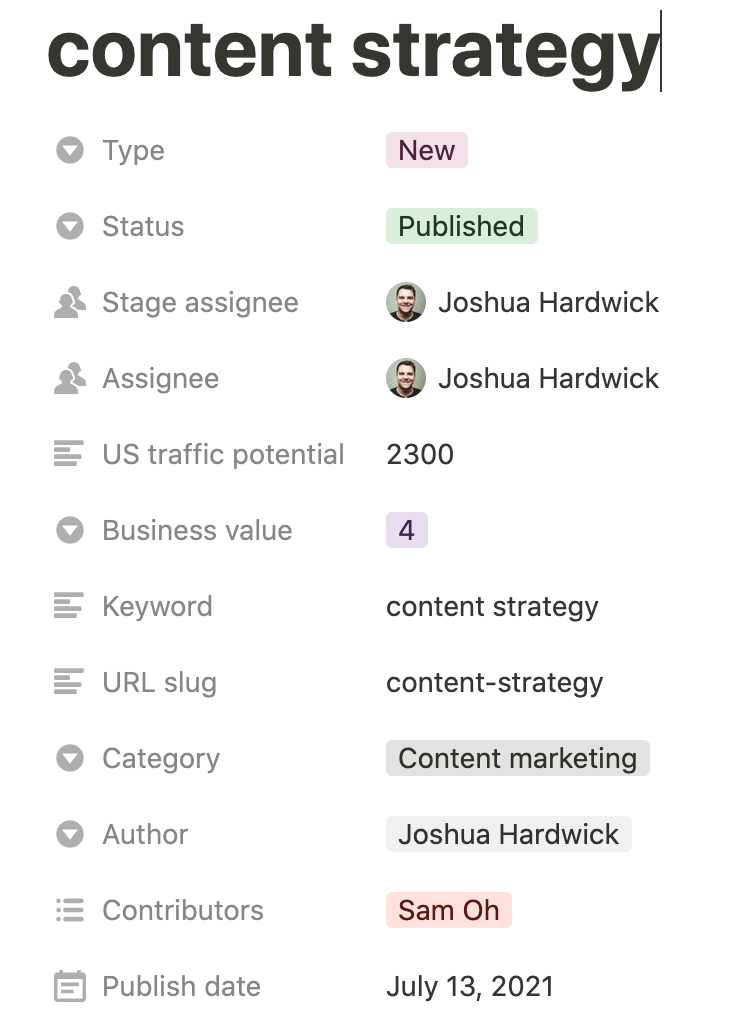Click the Status property select icon
The height and width of the screenshot is (1022, 754).
coord(69,227)
